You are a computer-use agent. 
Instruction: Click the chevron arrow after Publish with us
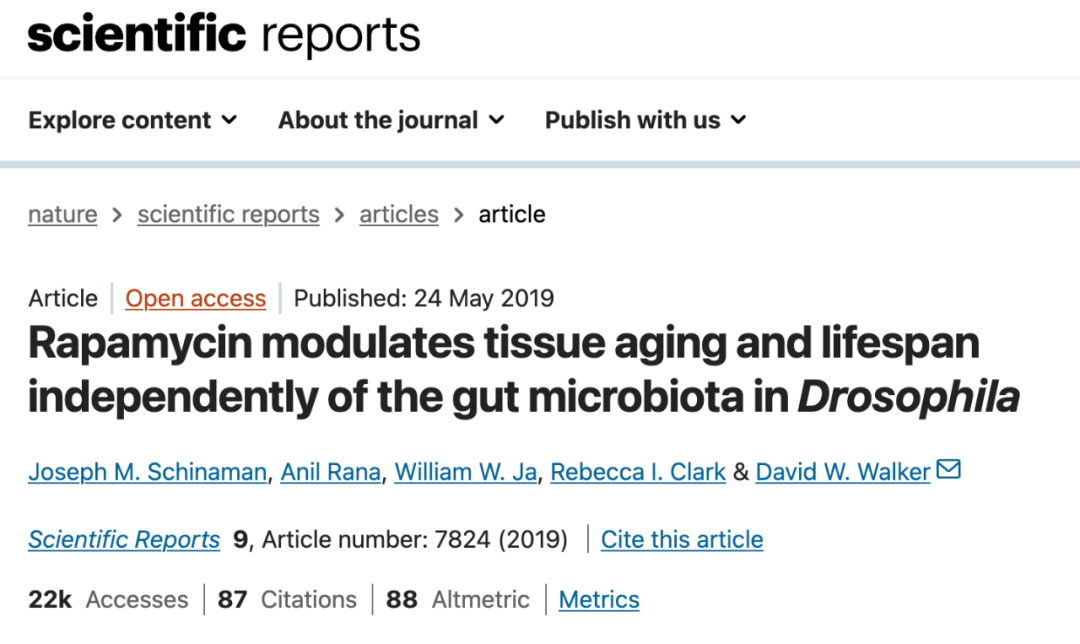click(x=738, y=121)
